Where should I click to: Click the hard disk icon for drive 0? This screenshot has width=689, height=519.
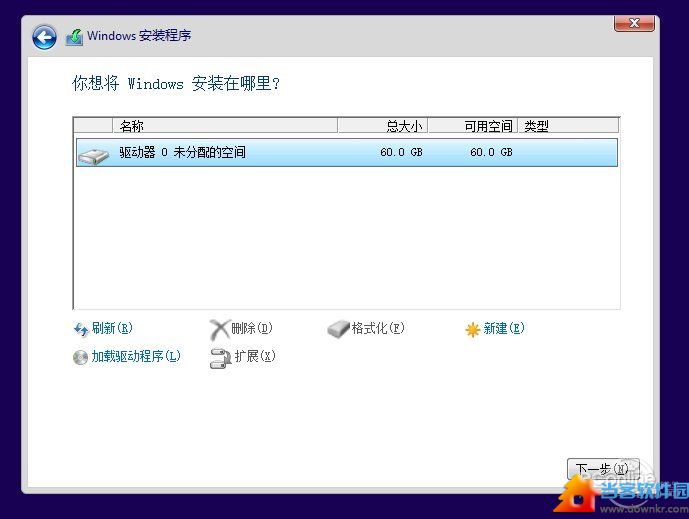click(x=94, y=155)
